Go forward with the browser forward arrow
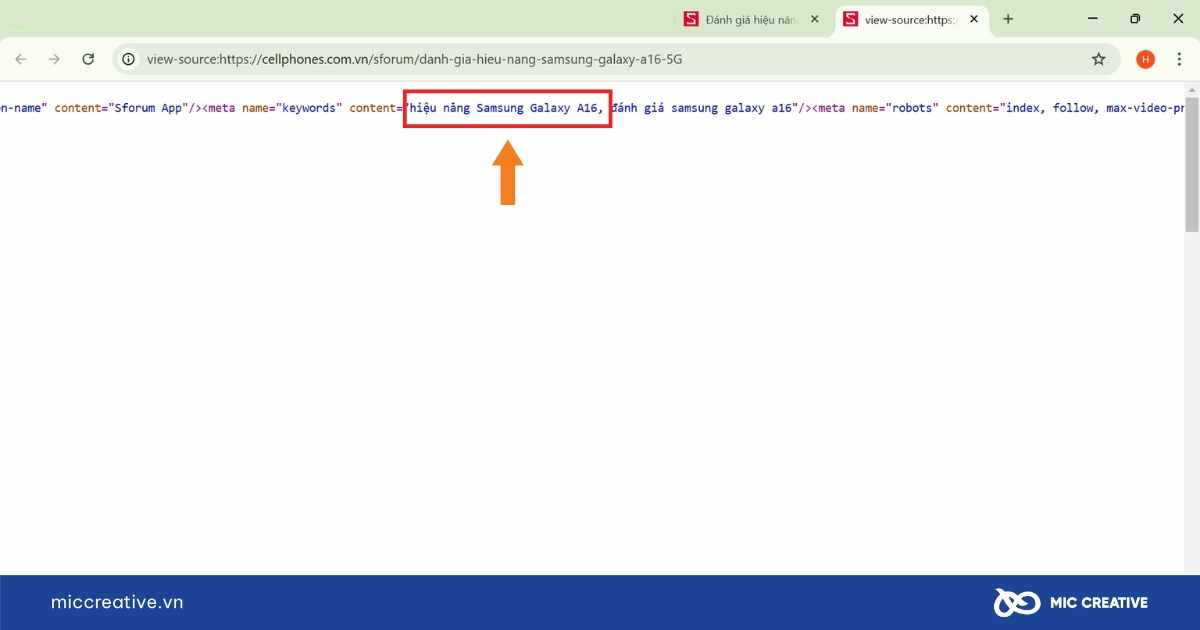The image size is (1200, 630). coord(54,59)
